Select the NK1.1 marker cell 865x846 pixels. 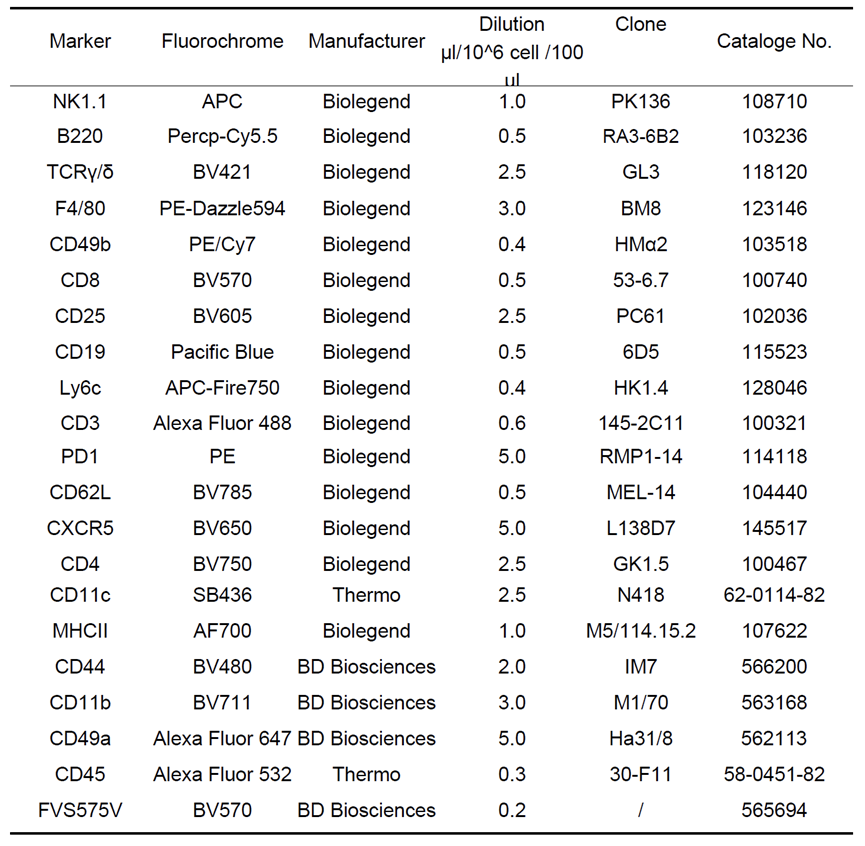click(80, 101)
